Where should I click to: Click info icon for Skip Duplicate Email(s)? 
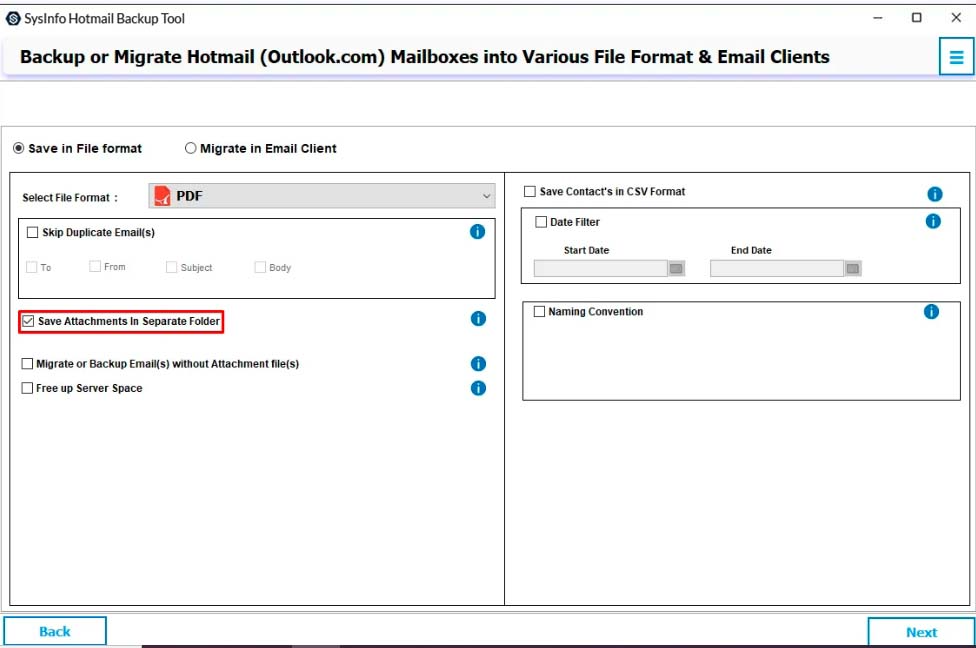point(477,232)
